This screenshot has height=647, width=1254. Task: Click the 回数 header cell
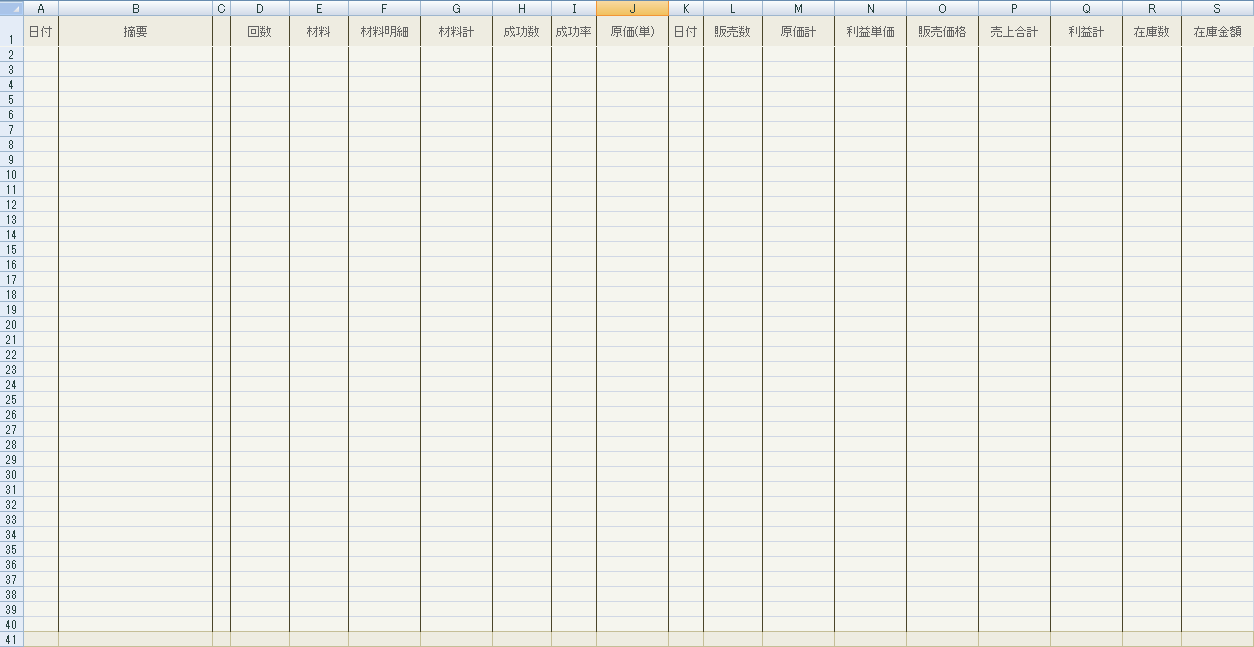(260, 31)
